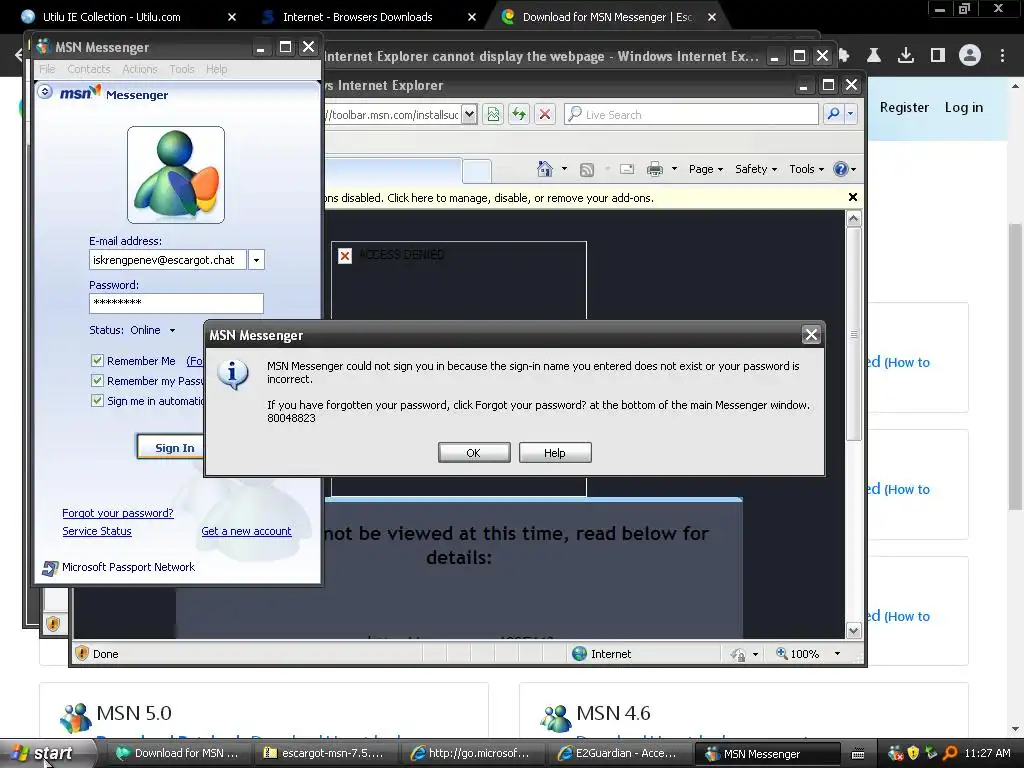Click the IE page scrollbar up arrow
The height and width of the screenshot is (768, 1024).
pos(854,219)
